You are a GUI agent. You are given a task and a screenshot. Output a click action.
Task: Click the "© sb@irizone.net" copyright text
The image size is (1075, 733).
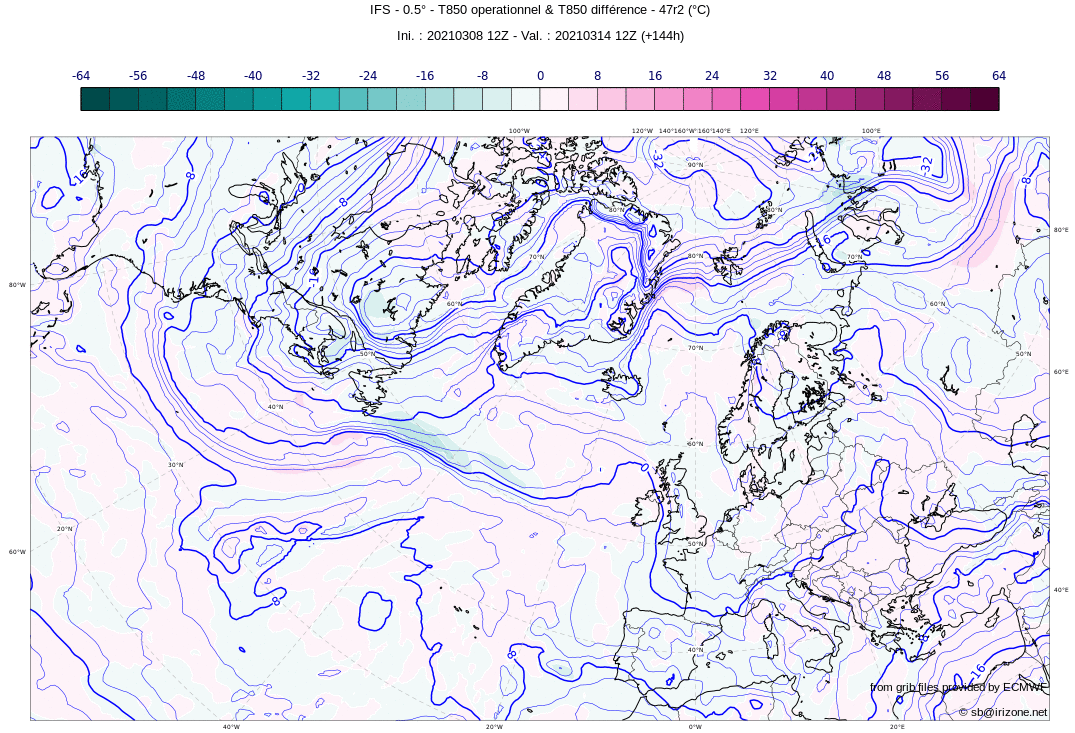coord(1003,712)
